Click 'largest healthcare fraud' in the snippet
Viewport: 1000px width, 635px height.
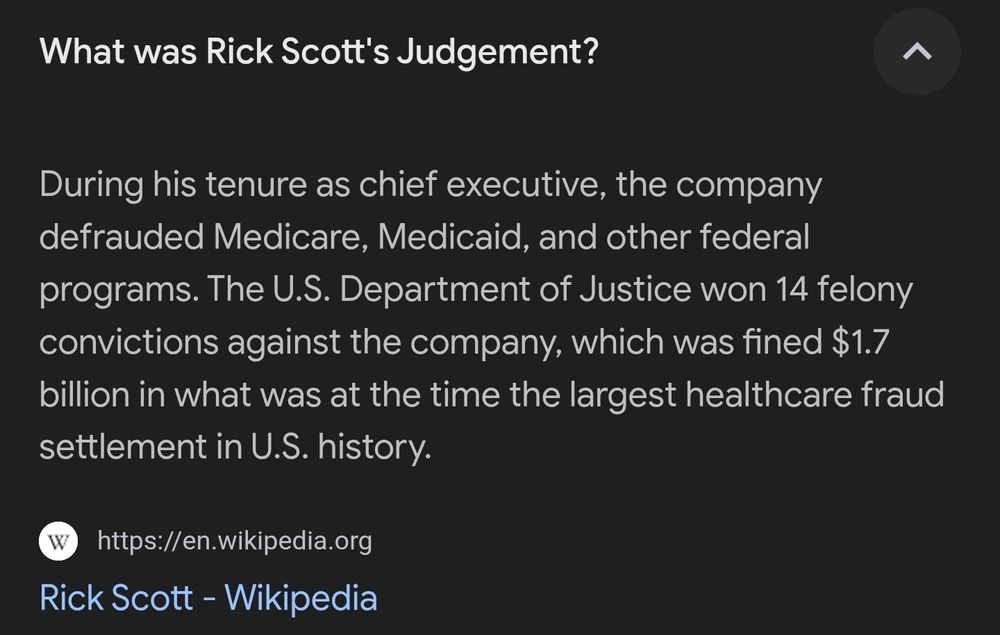coord(756,395)
